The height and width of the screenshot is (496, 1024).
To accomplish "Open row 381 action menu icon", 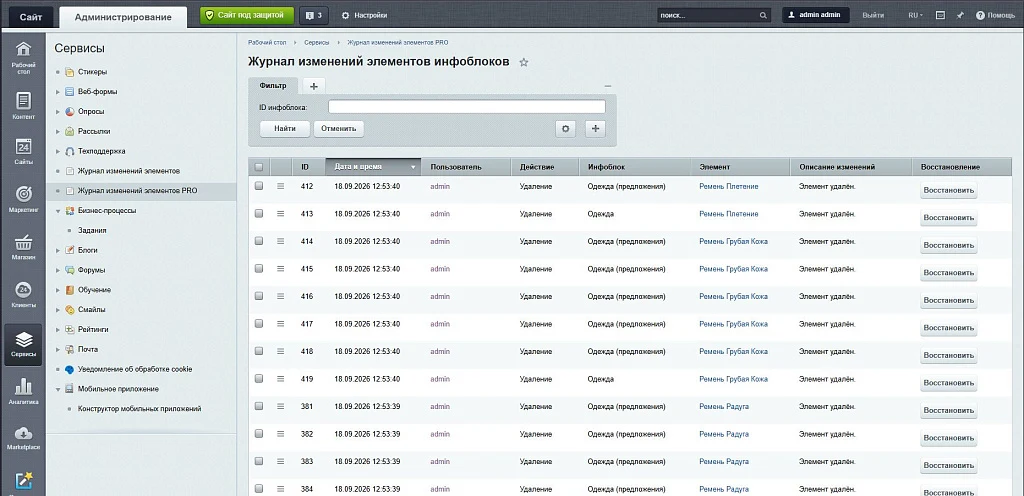I will [x=281, y=406].
